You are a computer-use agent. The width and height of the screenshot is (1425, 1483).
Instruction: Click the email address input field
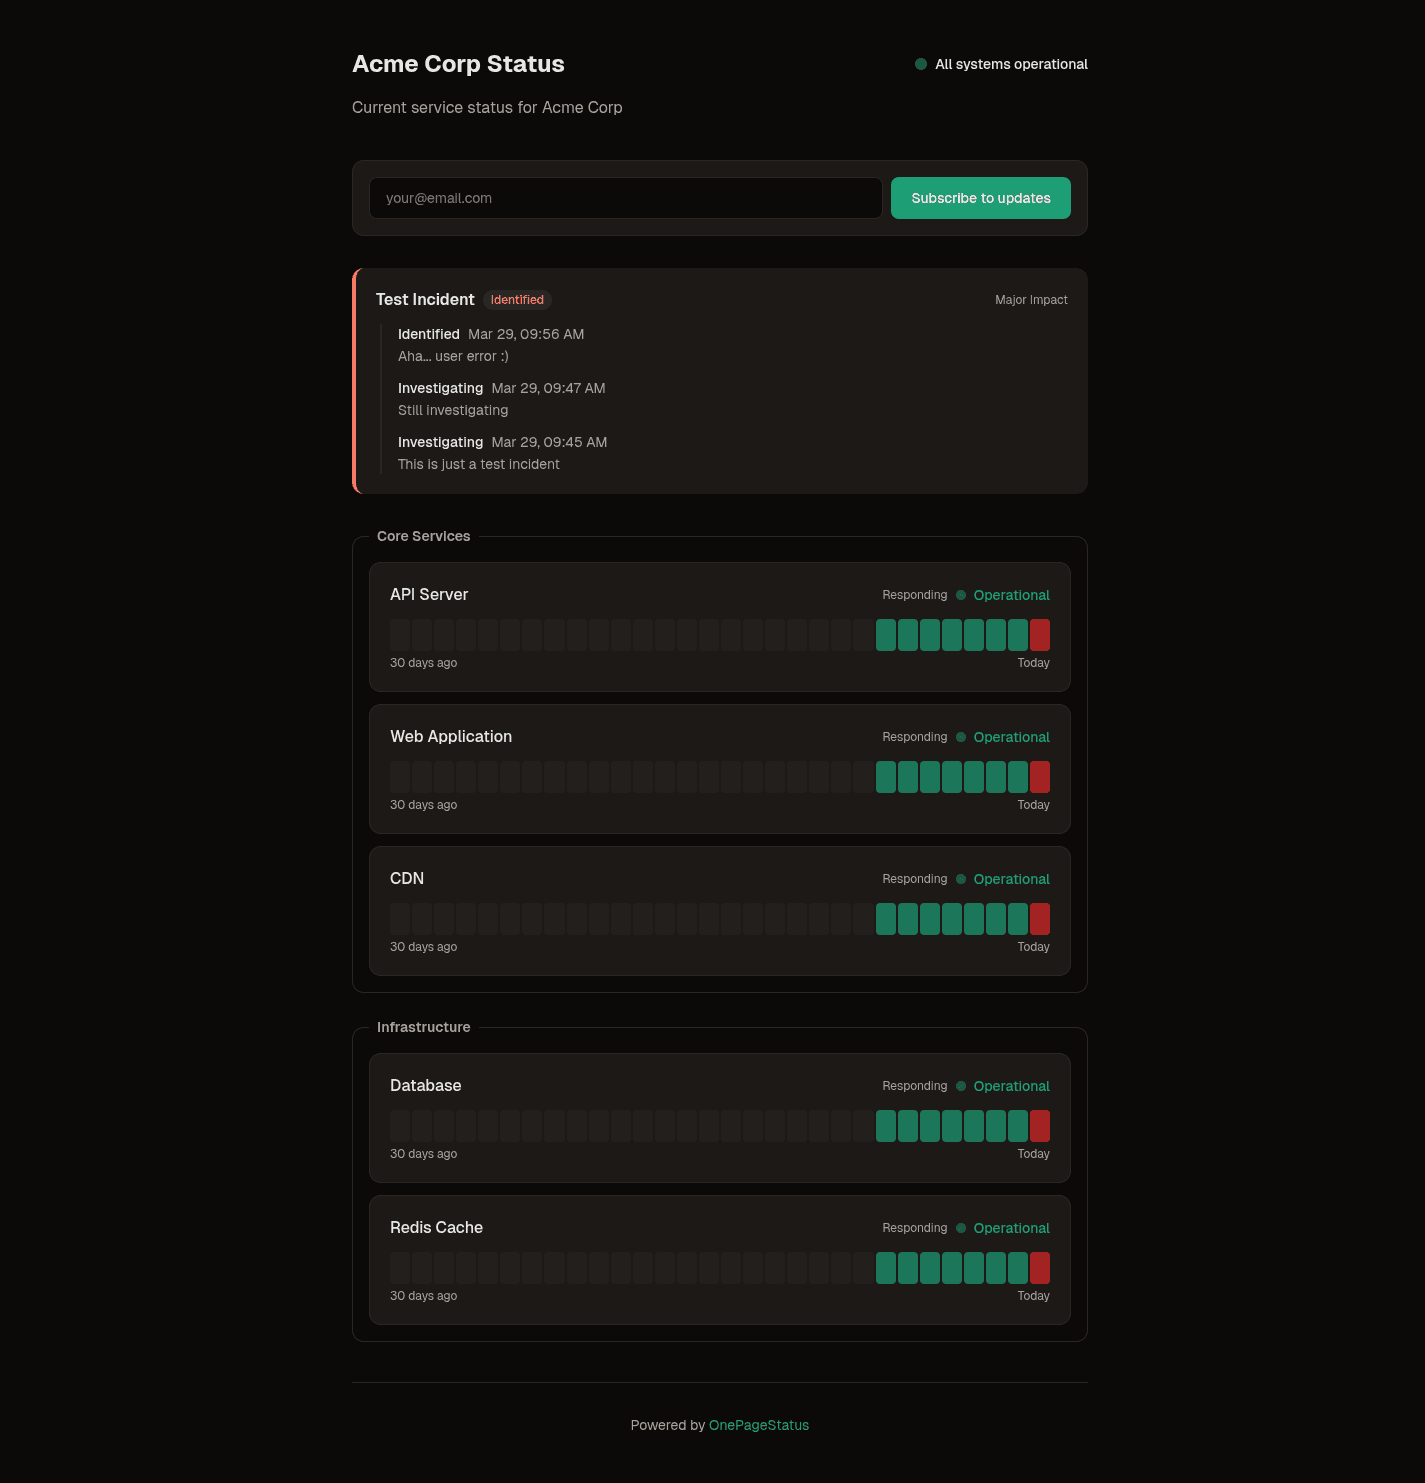click(x=626, y=198)
